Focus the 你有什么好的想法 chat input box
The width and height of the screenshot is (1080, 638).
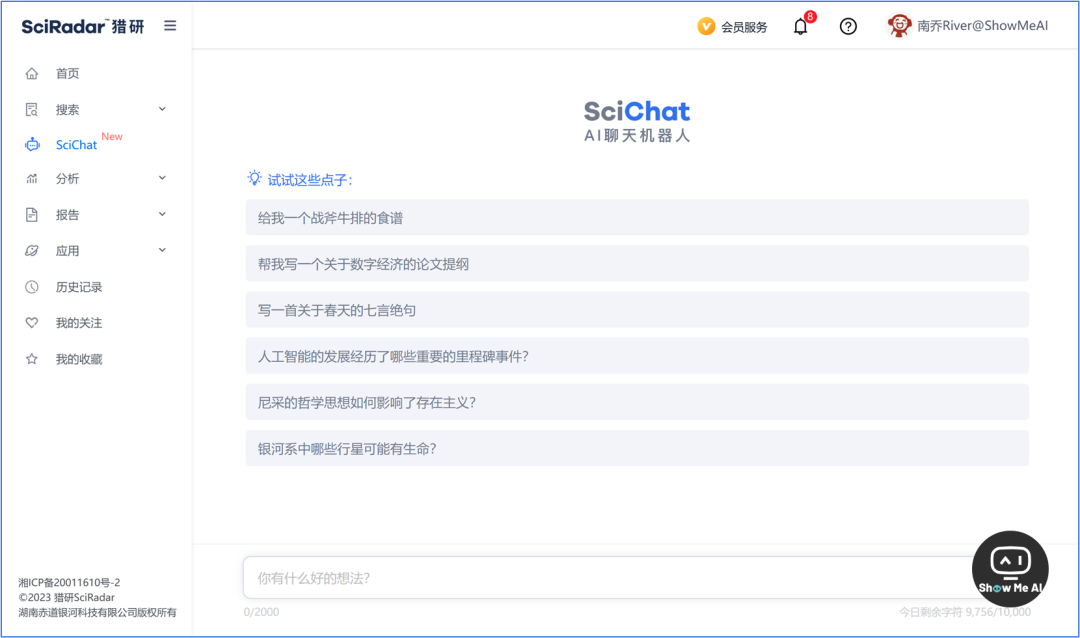pos(600,578)
